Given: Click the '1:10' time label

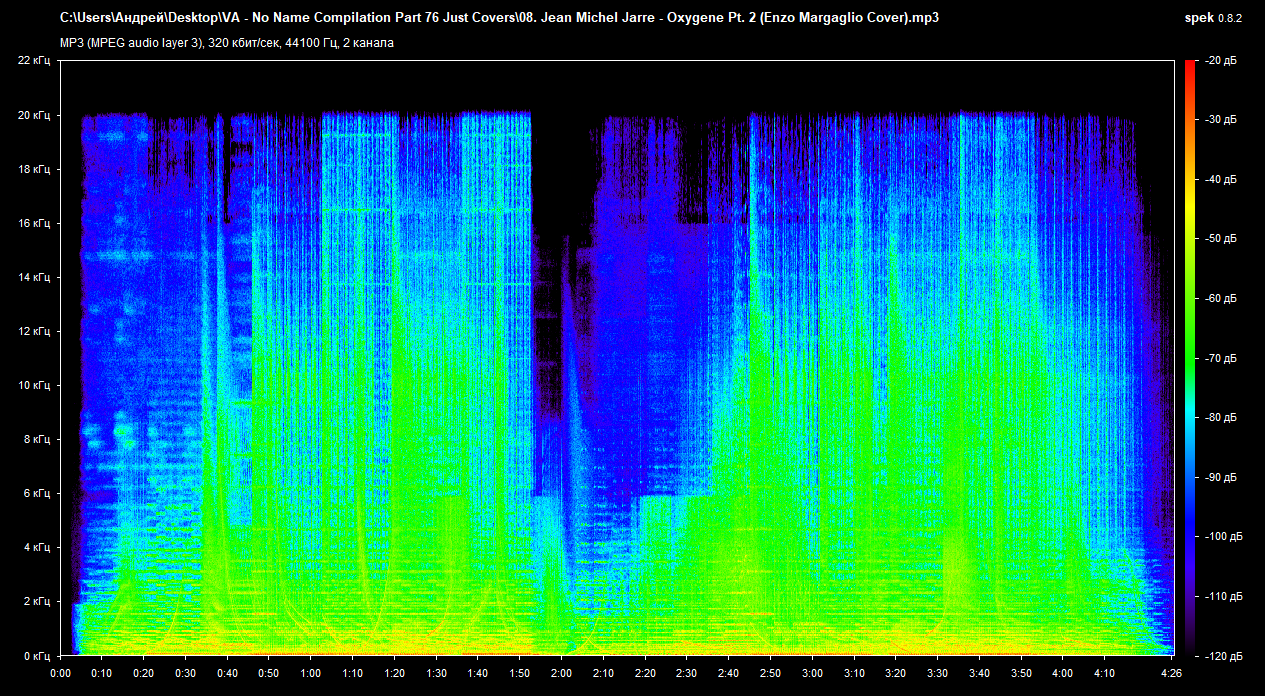Looking at the screenshot, I should (353, 673).
